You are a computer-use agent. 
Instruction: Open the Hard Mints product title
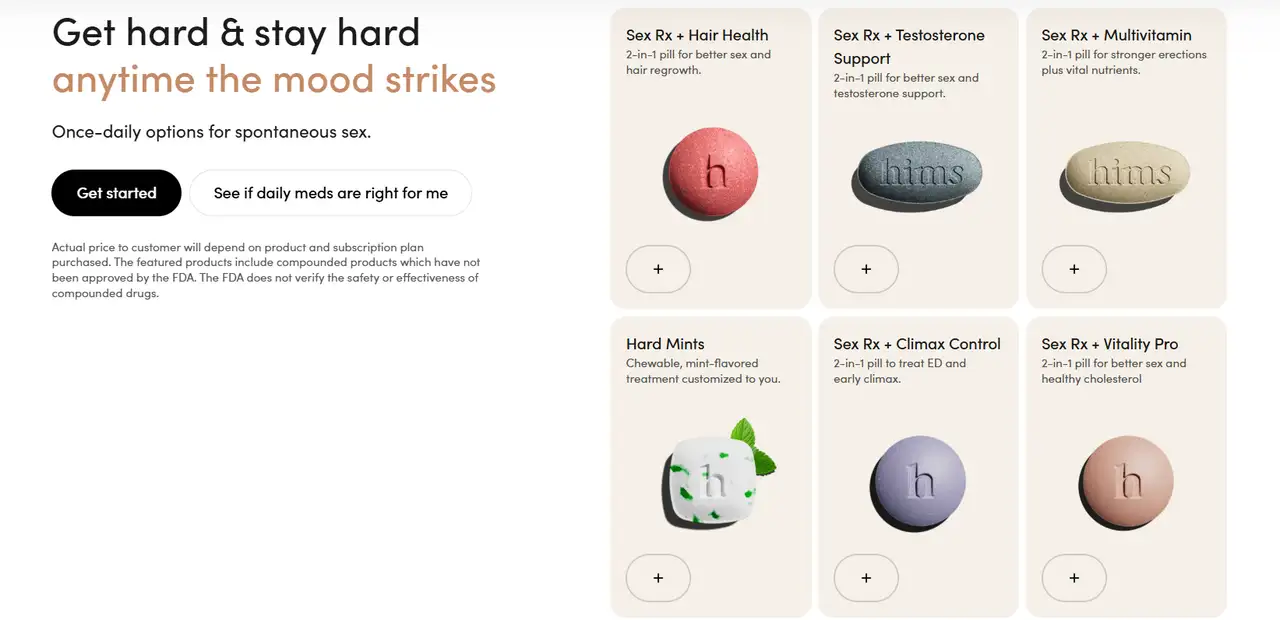point(665,344)
